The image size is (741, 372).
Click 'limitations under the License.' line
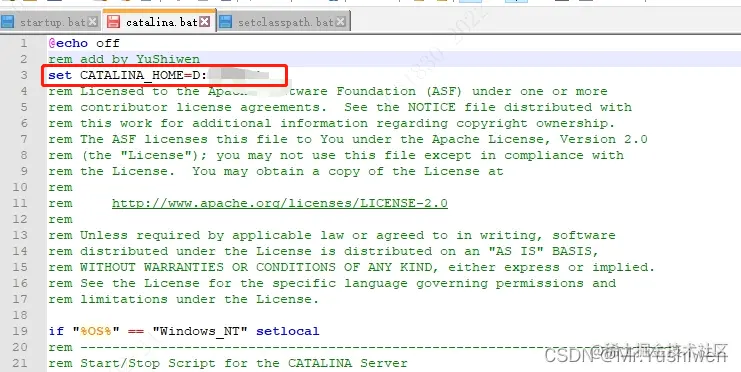click(183, 299)
